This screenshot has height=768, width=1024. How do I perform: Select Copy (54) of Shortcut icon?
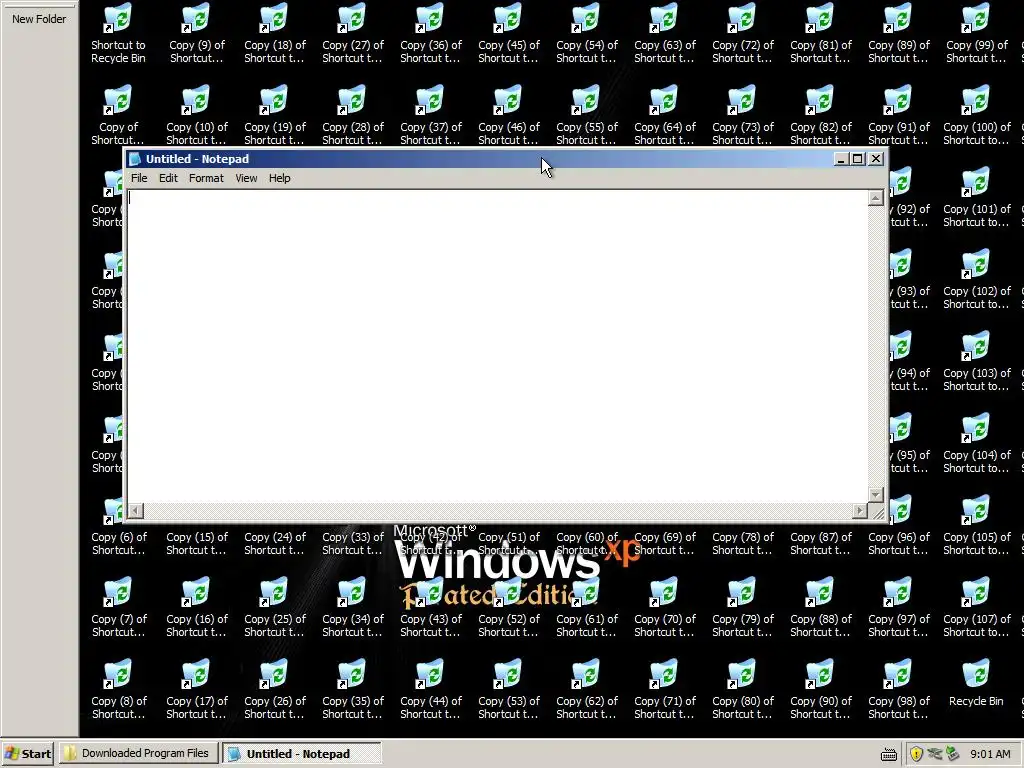587,33
